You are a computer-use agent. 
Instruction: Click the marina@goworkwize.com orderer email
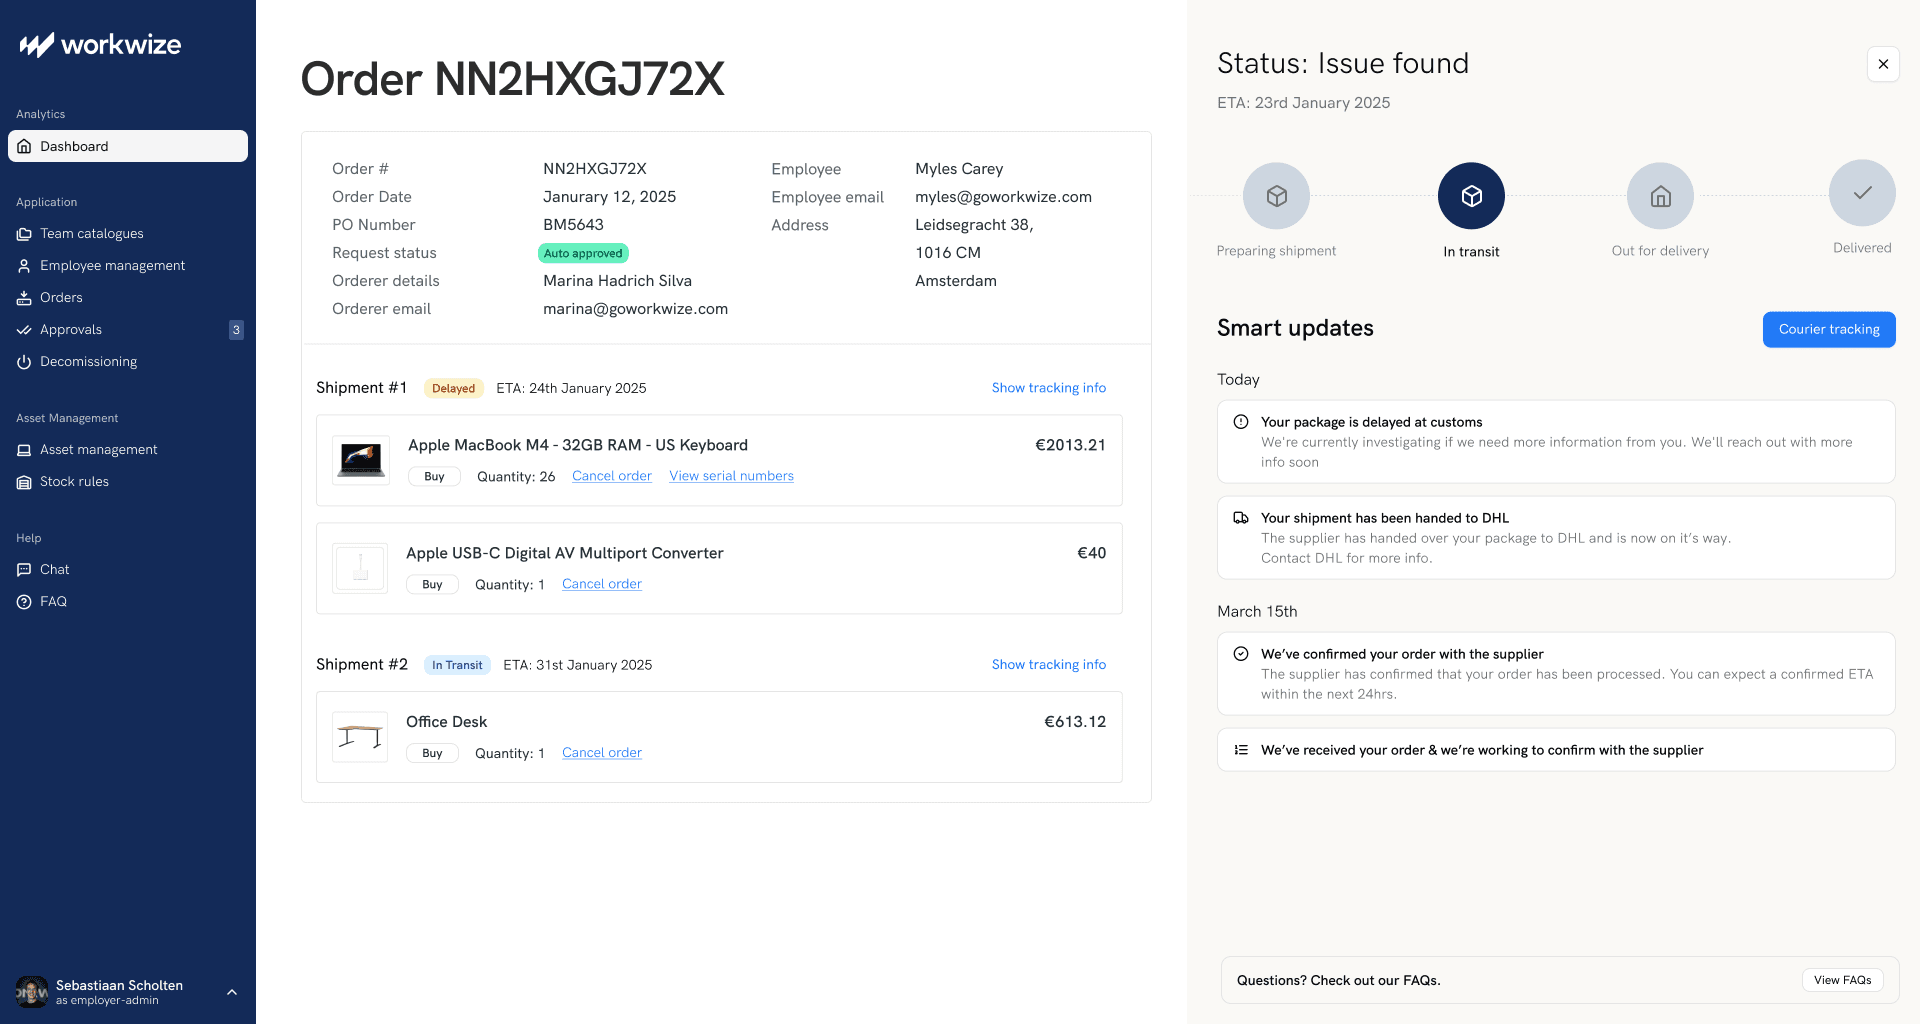pos(635,309)
